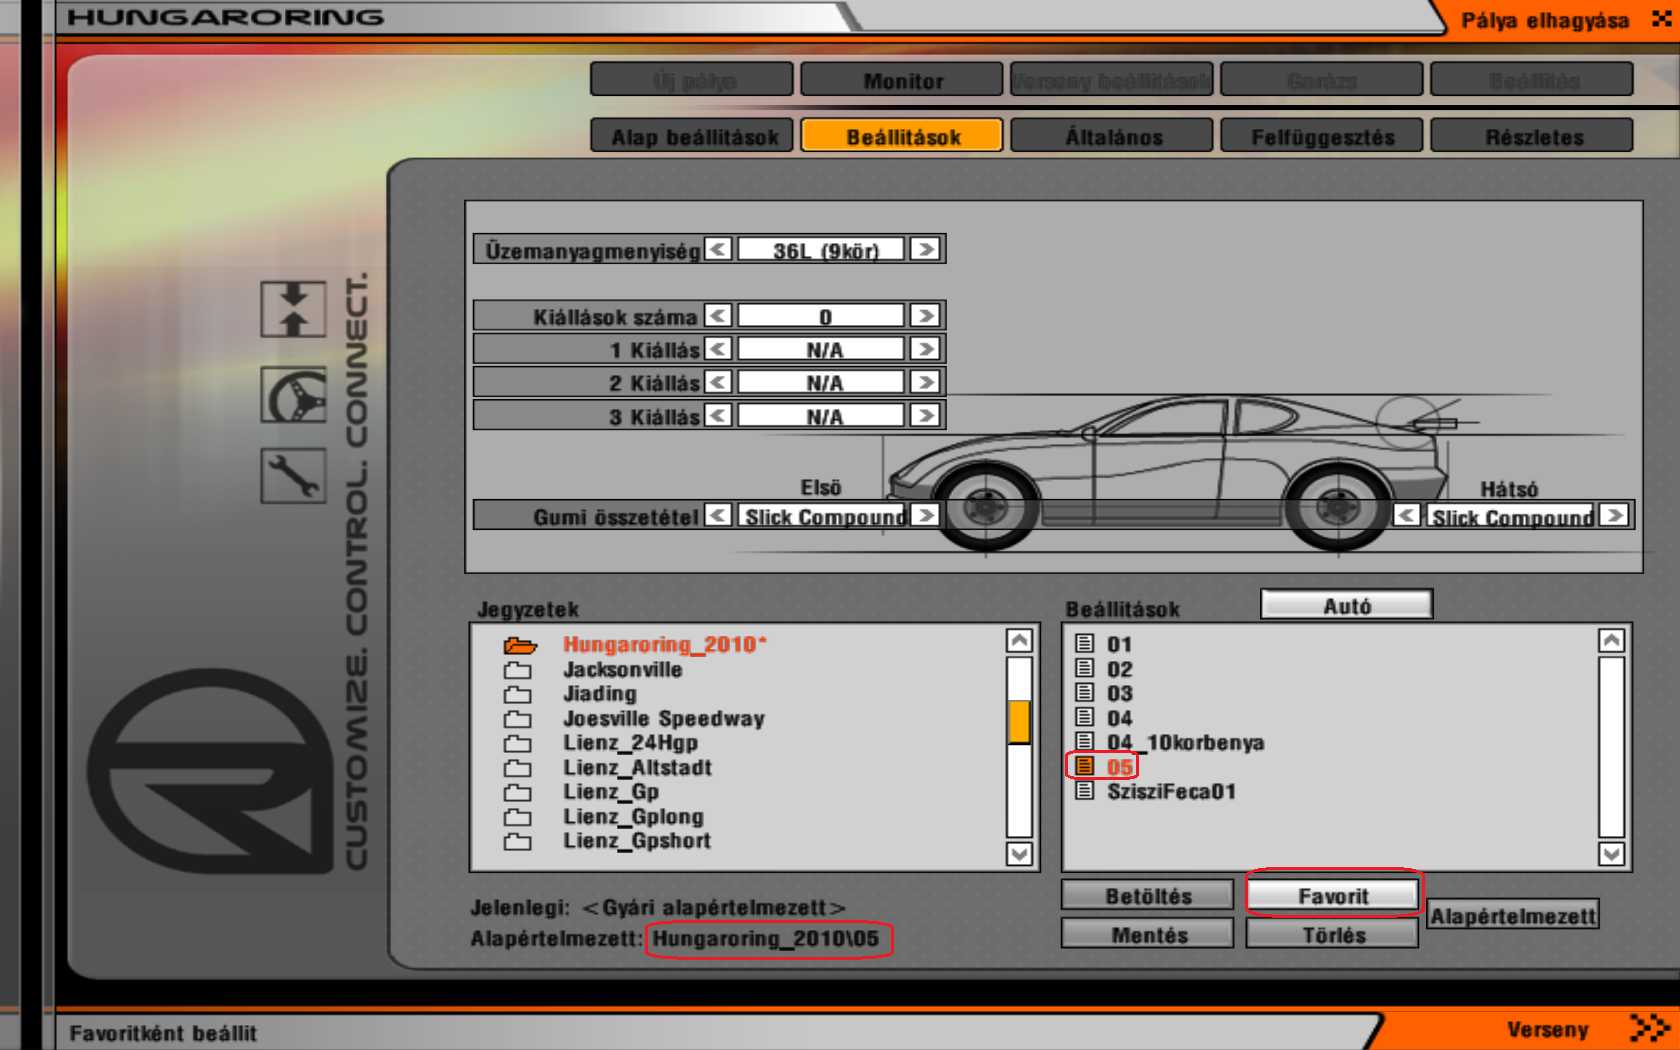Screen dimensions: 1680x1050
Task: Click the Jacksonville folder icon
Action: pyautogui.click(x=518, y=670)
